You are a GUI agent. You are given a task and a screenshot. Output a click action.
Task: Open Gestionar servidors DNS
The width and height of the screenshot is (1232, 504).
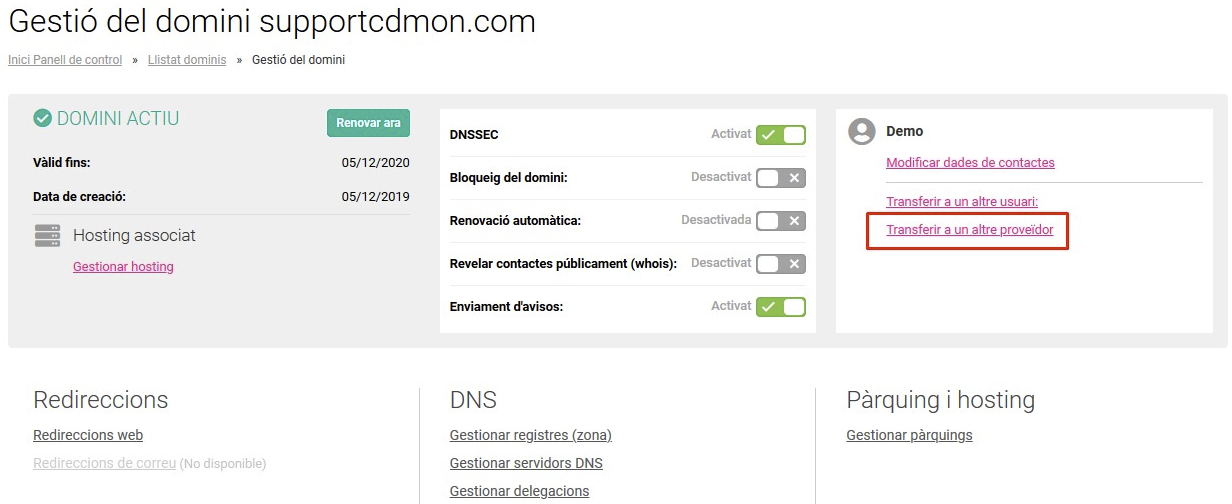[526, 463]
